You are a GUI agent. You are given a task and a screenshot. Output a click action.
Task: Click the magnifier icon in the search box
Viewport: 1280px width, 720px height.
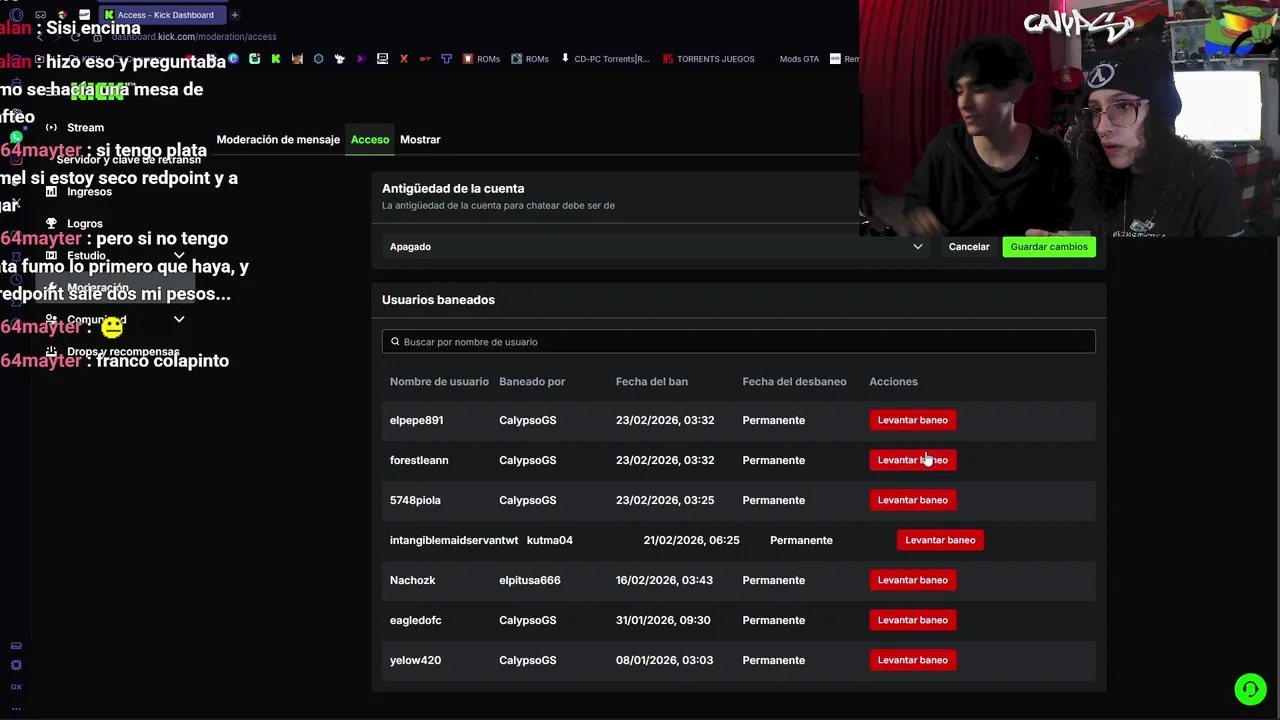pos(395,342)
